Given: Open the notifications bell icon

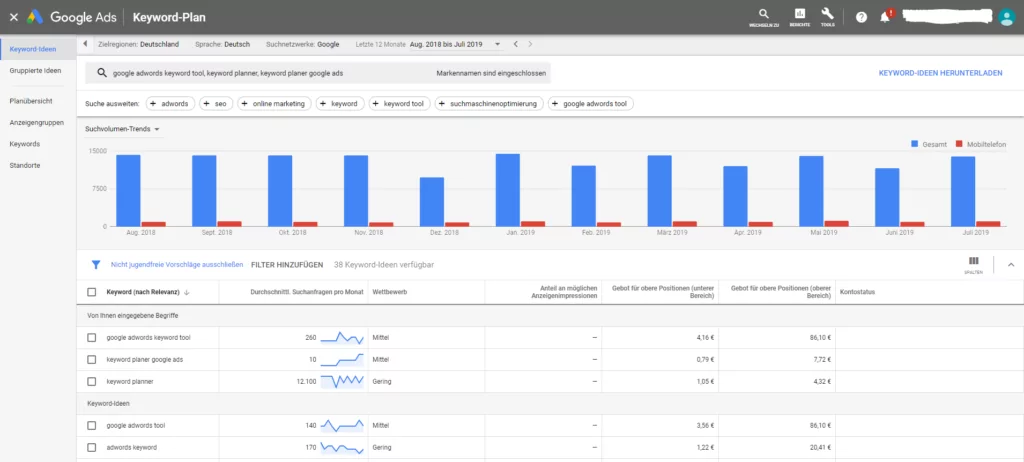Looking at the screenshot, I should 885,17.
